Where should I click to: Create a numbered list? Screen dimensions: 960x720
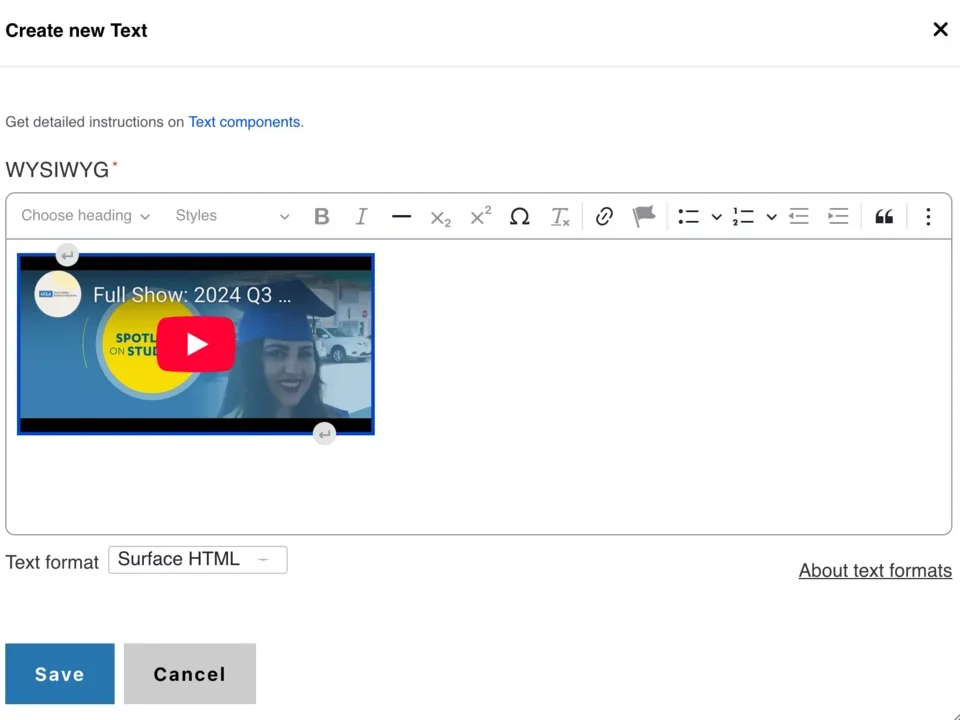(x=742, y=216)
